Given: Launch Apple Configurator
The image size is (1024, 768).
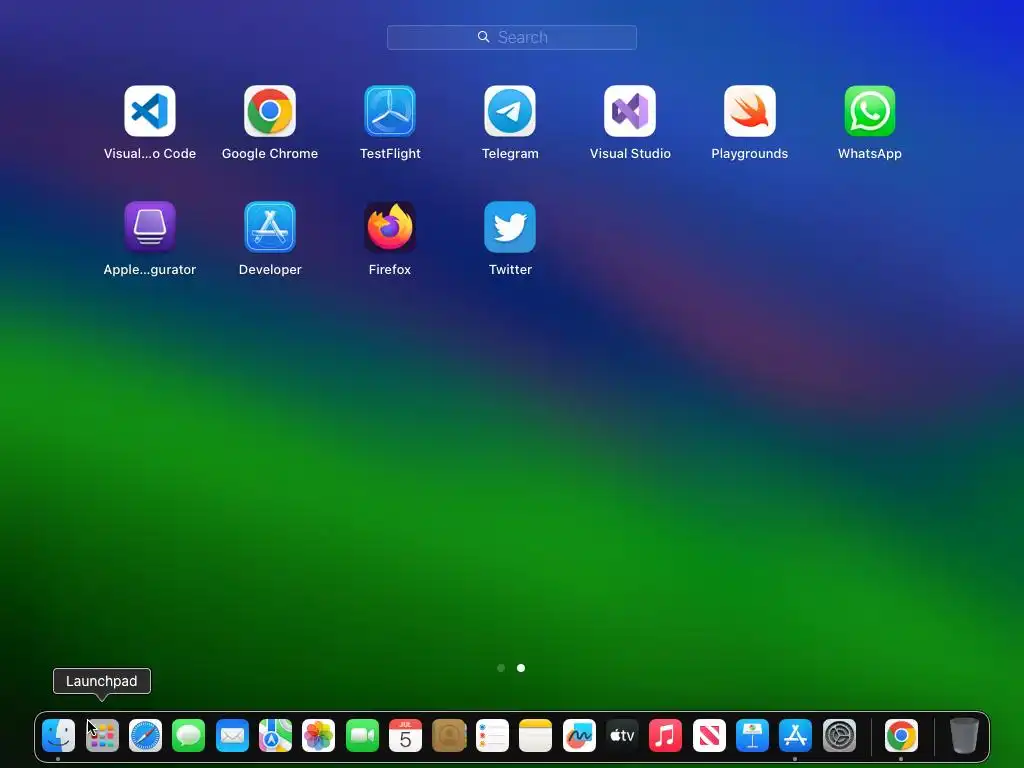Looking at the screenshot, I should click(x=150, y=227).
